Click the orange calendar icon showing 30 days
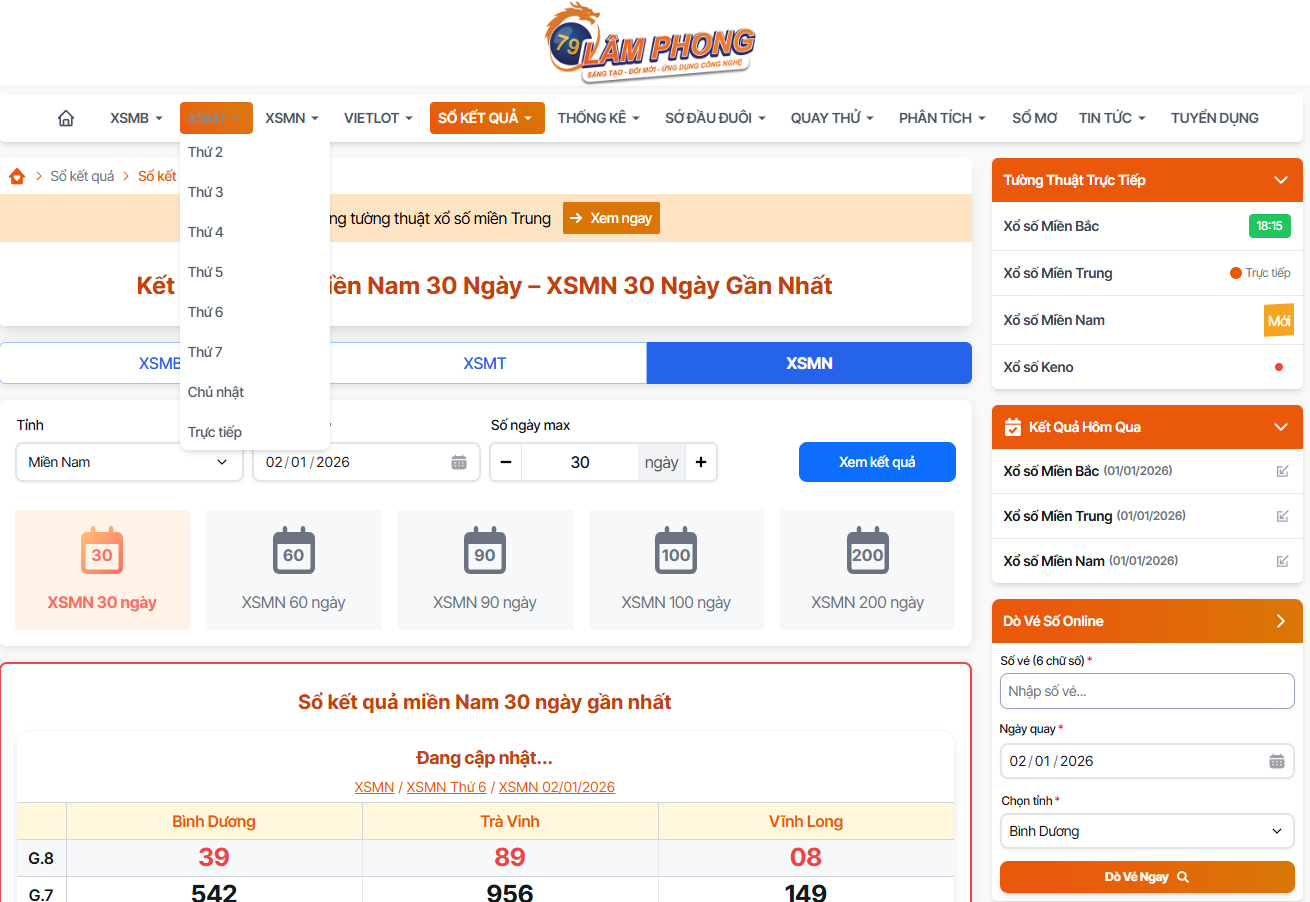 pyautogui.click(x=101, y=550)
